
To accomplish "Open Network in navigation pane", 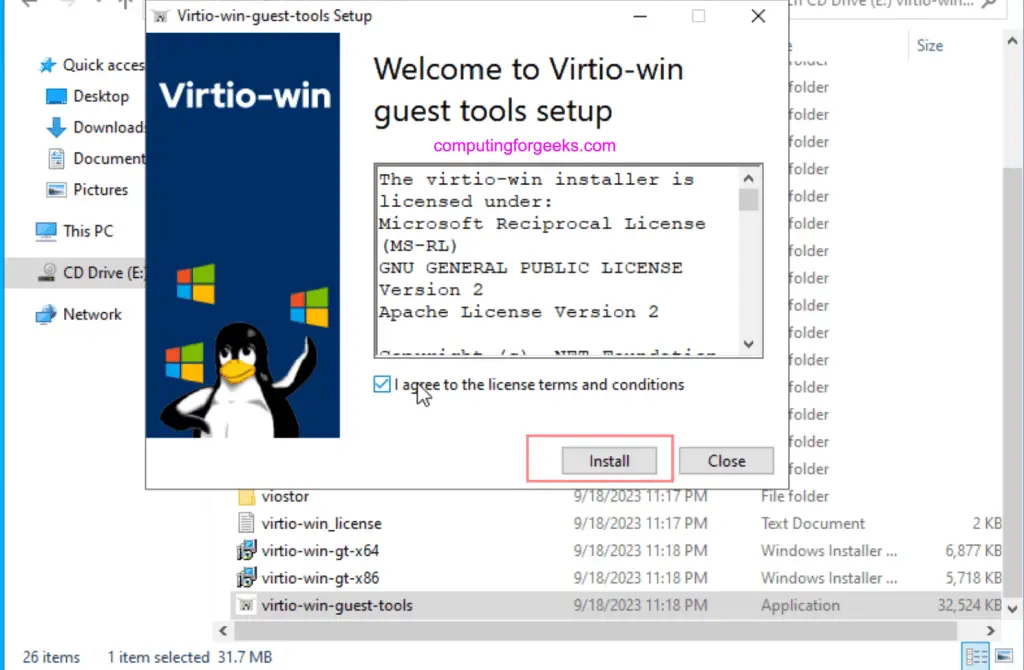I will tap(92, 315).
